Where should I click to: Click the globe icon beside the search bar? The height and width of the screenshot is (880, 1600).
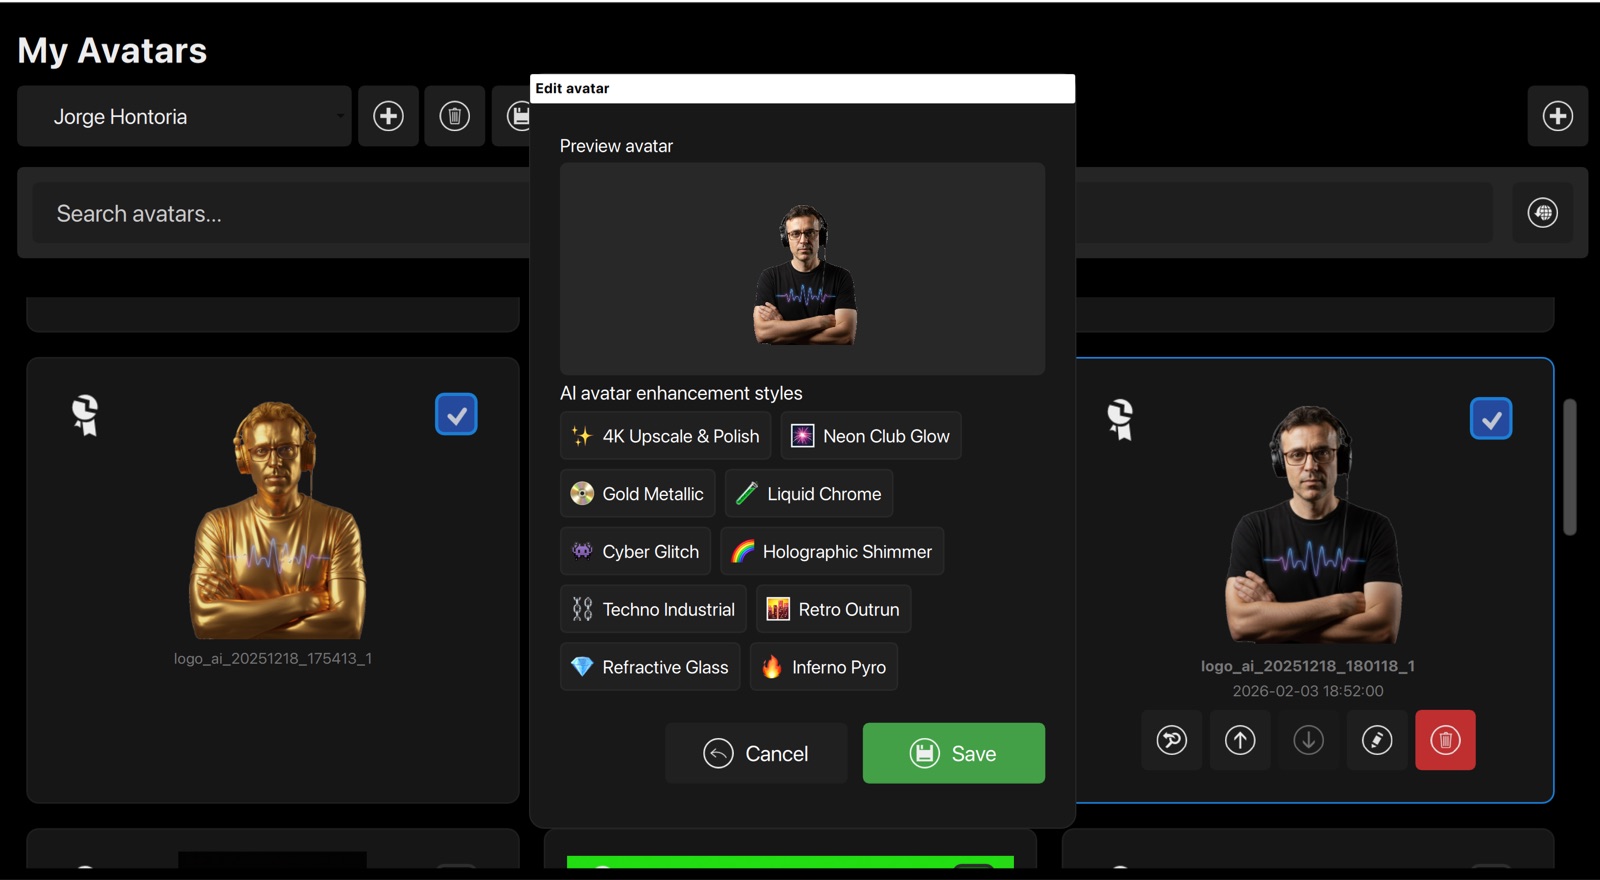pos(1543,213)
